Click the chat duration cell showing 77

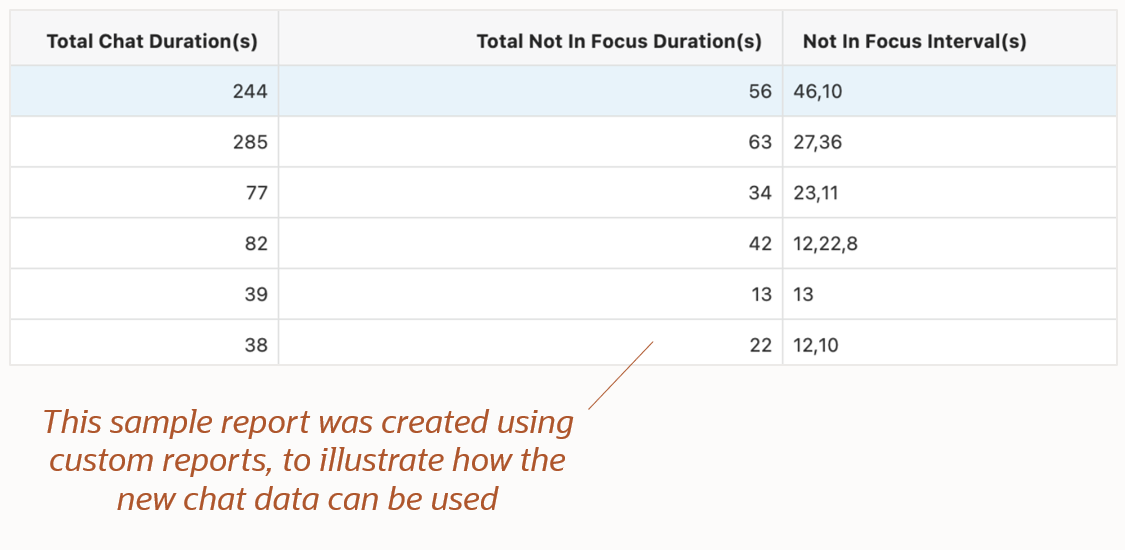[257, 193]
